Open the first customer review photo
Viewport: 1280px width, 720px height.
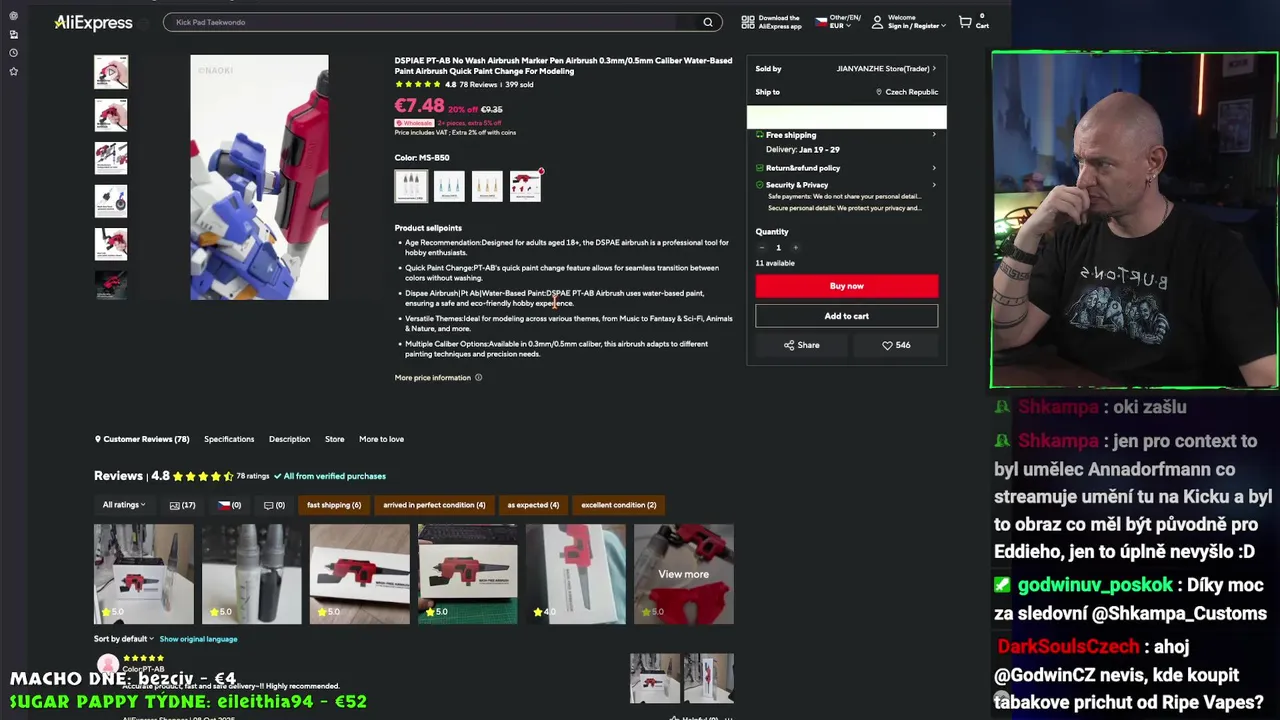[x=144, y=574]
